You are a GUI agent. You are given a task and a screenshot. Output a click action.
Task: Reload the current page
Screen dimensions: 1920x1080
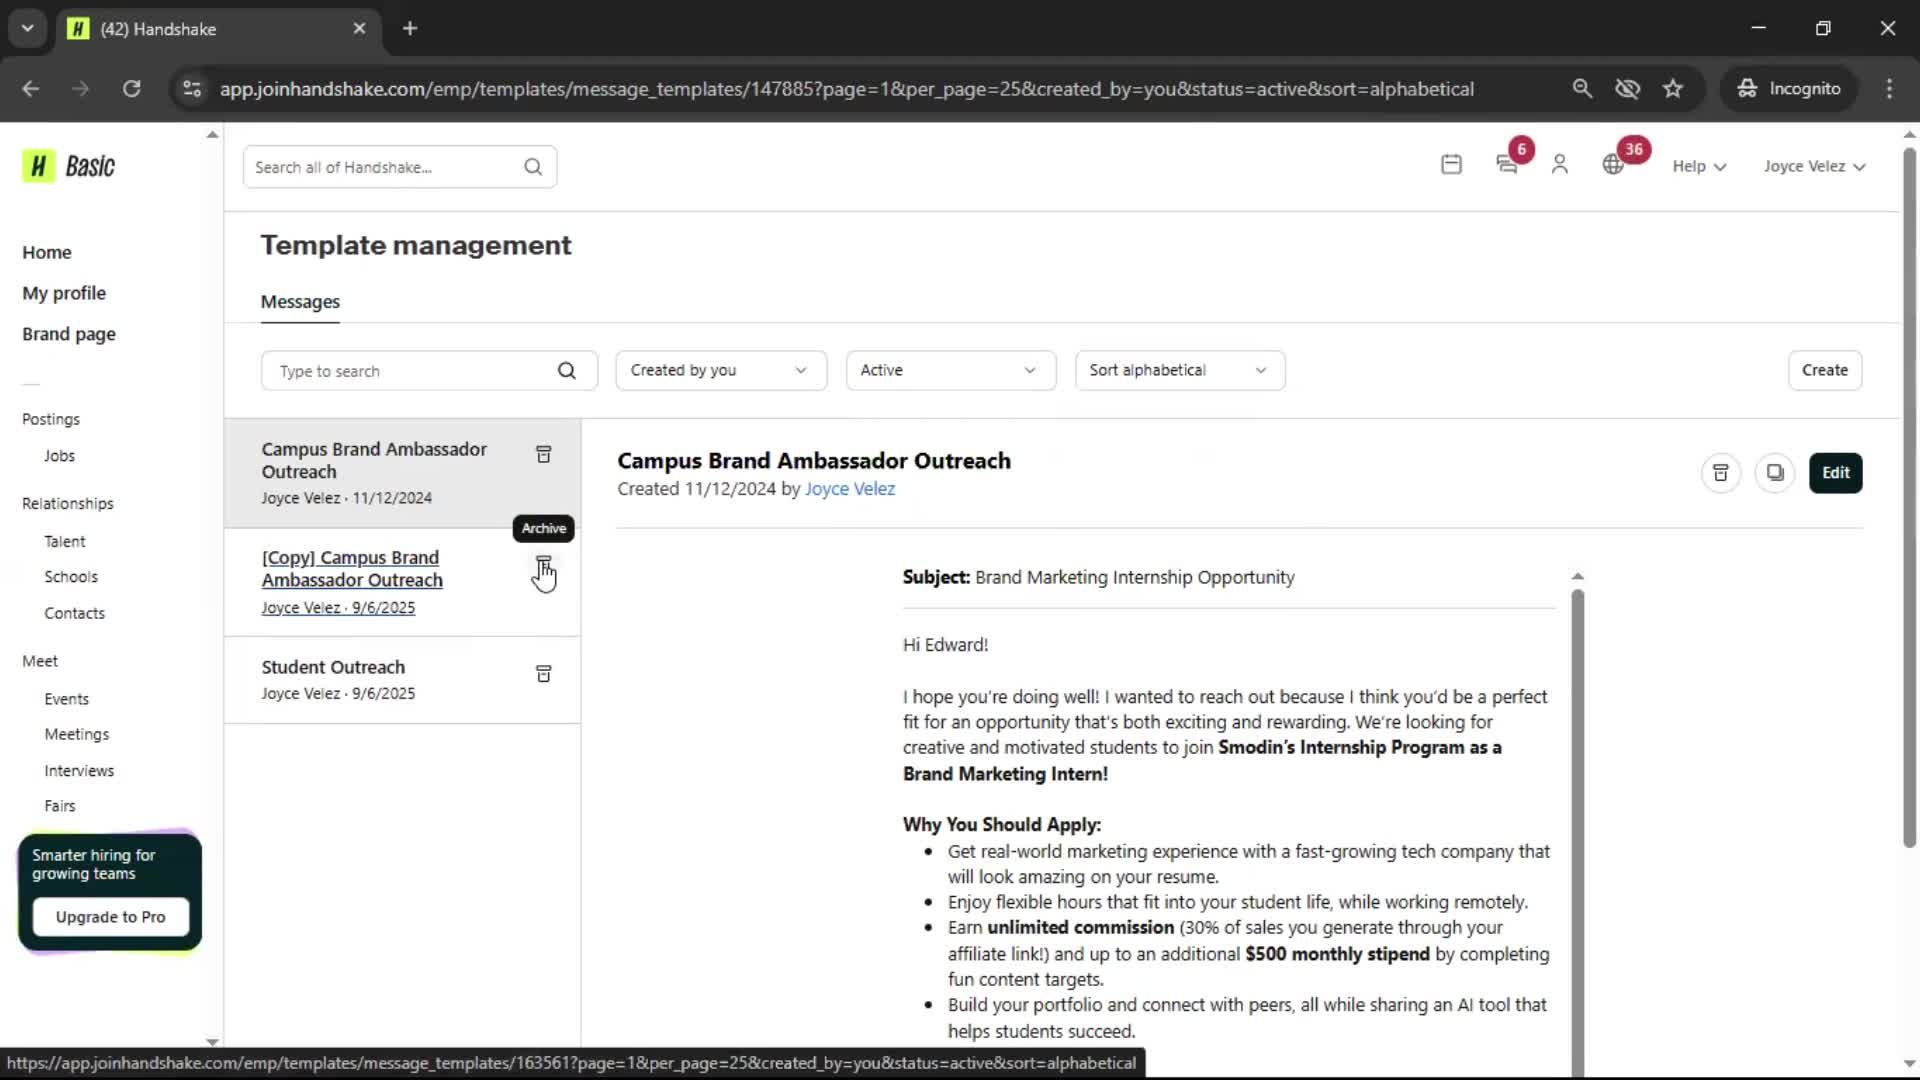pyautogui.click(x=131, y=89)
